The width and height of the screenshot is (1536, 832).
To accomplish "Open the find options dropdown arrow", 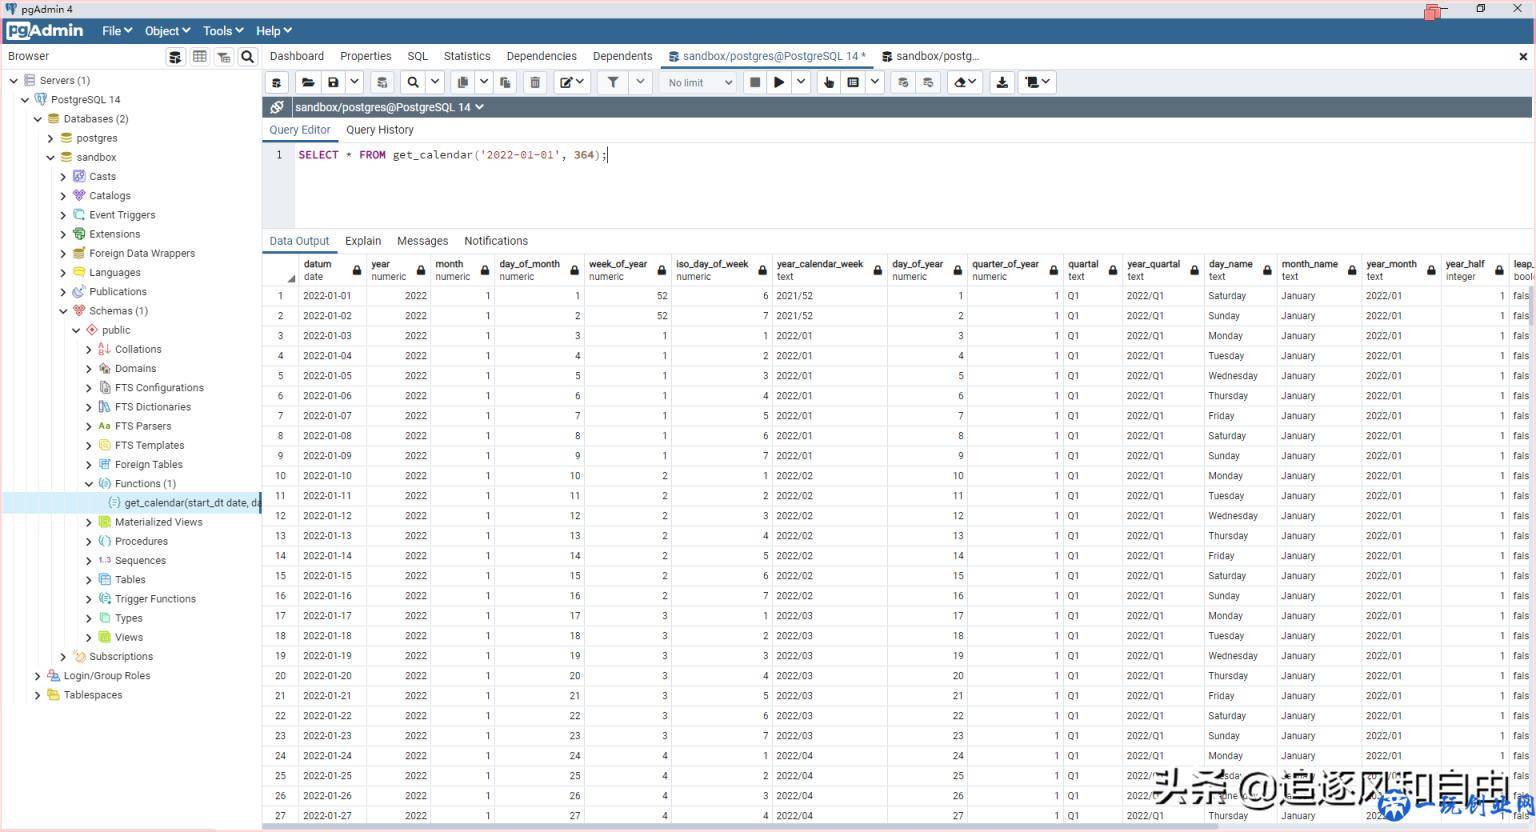I will tap(435, 82).
